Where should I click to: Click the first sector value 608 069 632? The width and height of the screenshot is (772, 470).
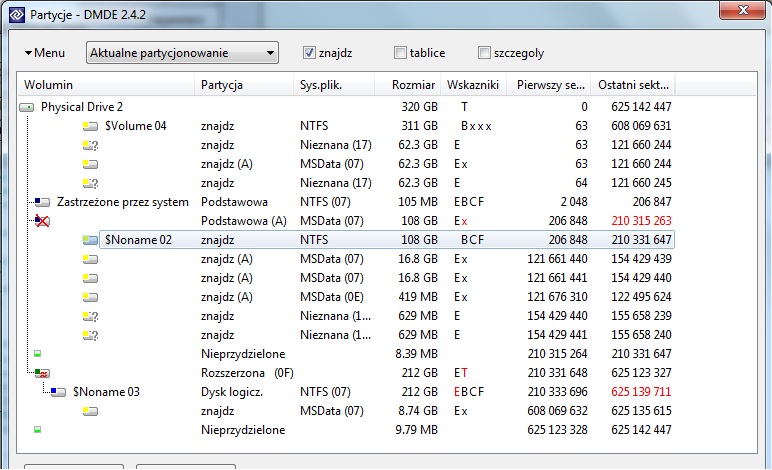(x=557, y=411)
